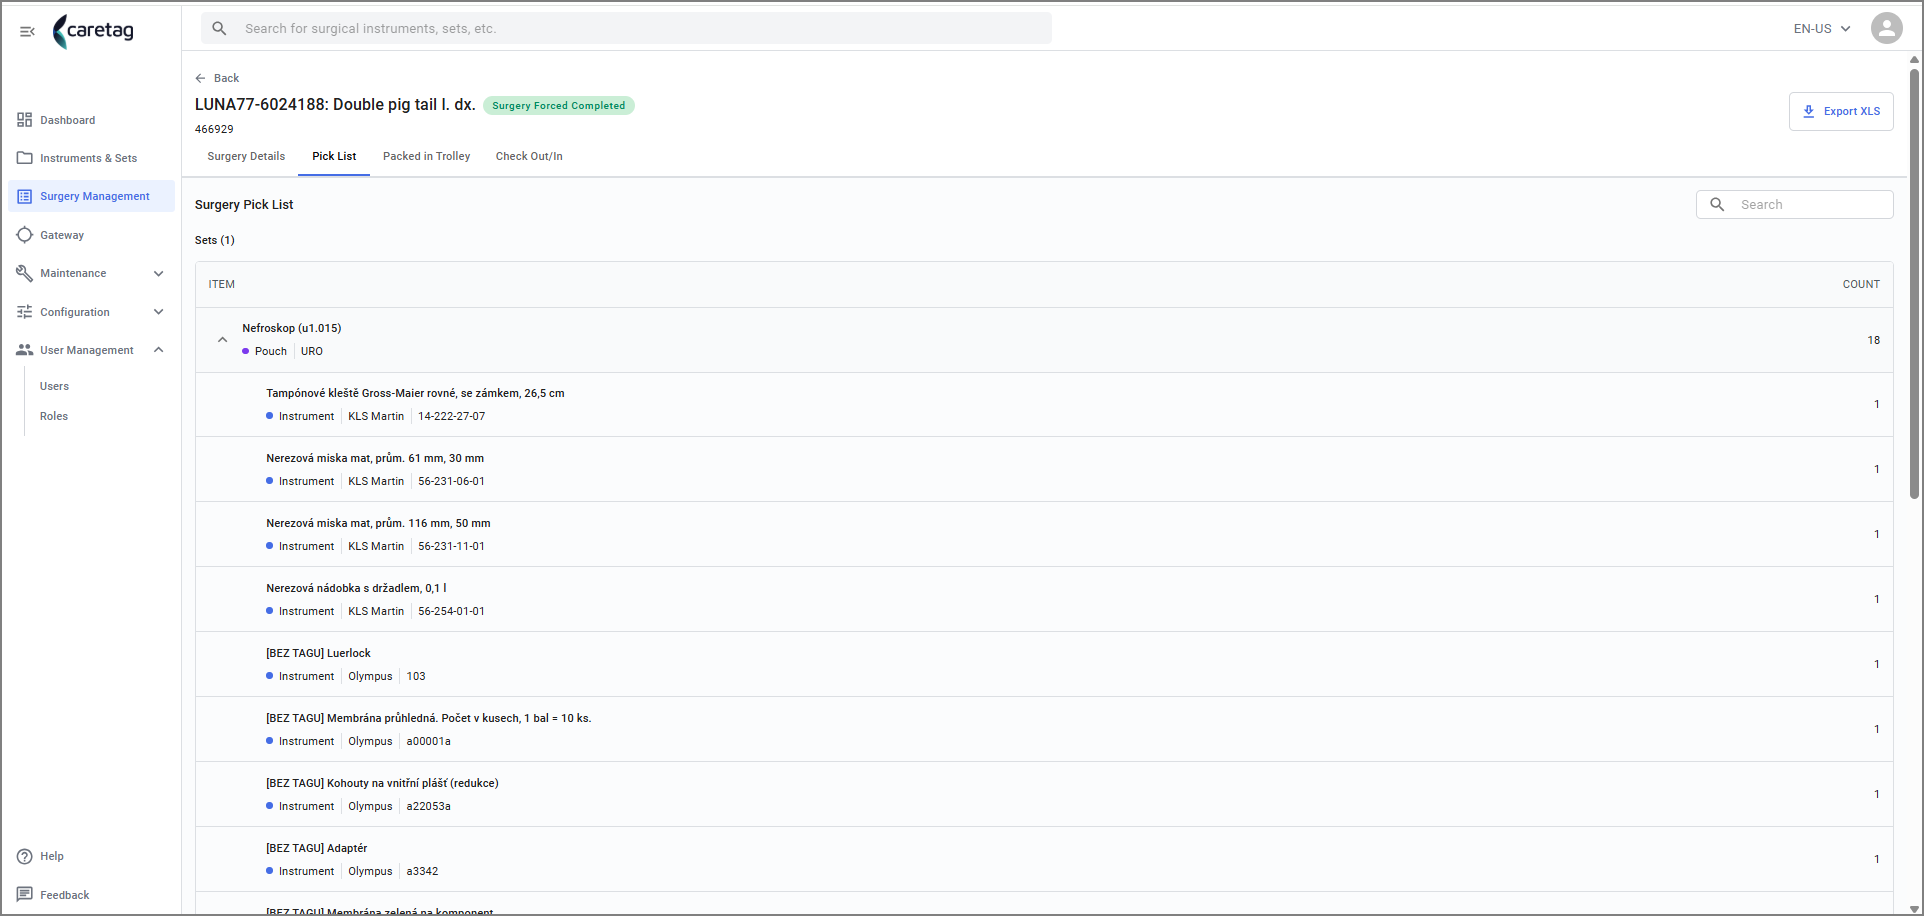Go Back to previous page
This screenshot has width=1924, height=916.
[x=217, y=78]
